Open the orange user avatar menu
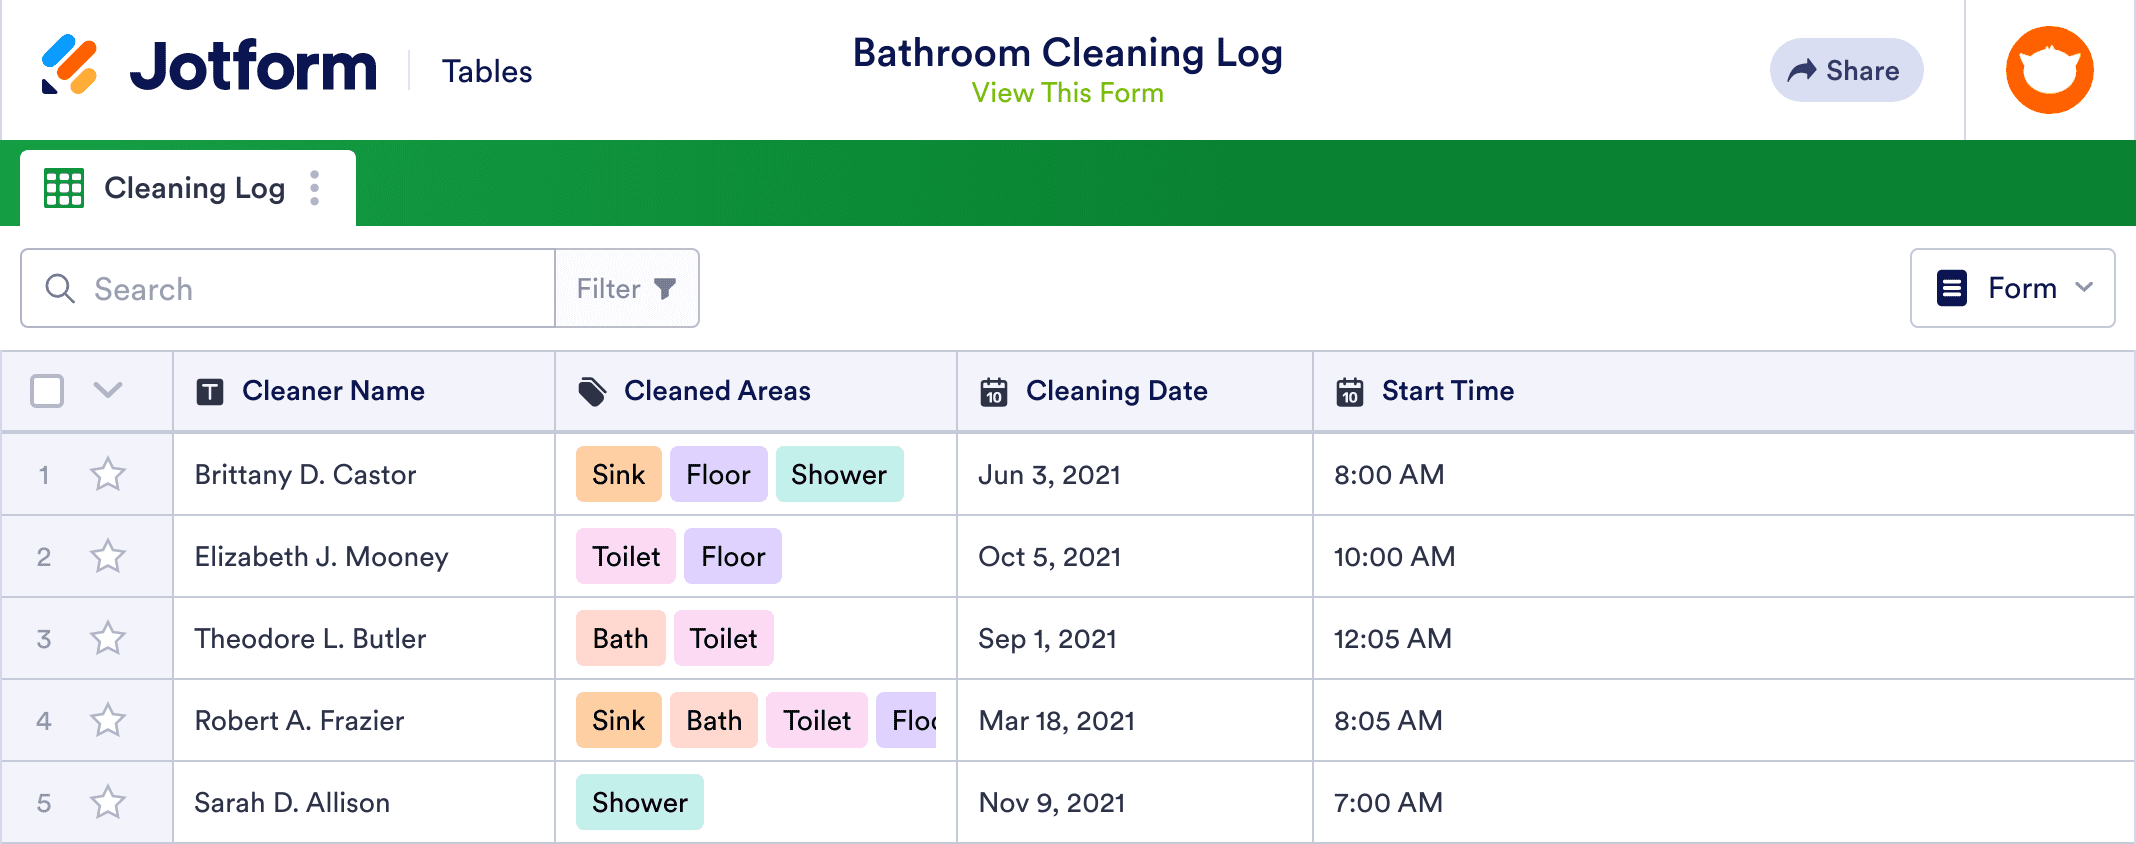This screenshot has height=844, width=2136. click(x=2049, y=70)
